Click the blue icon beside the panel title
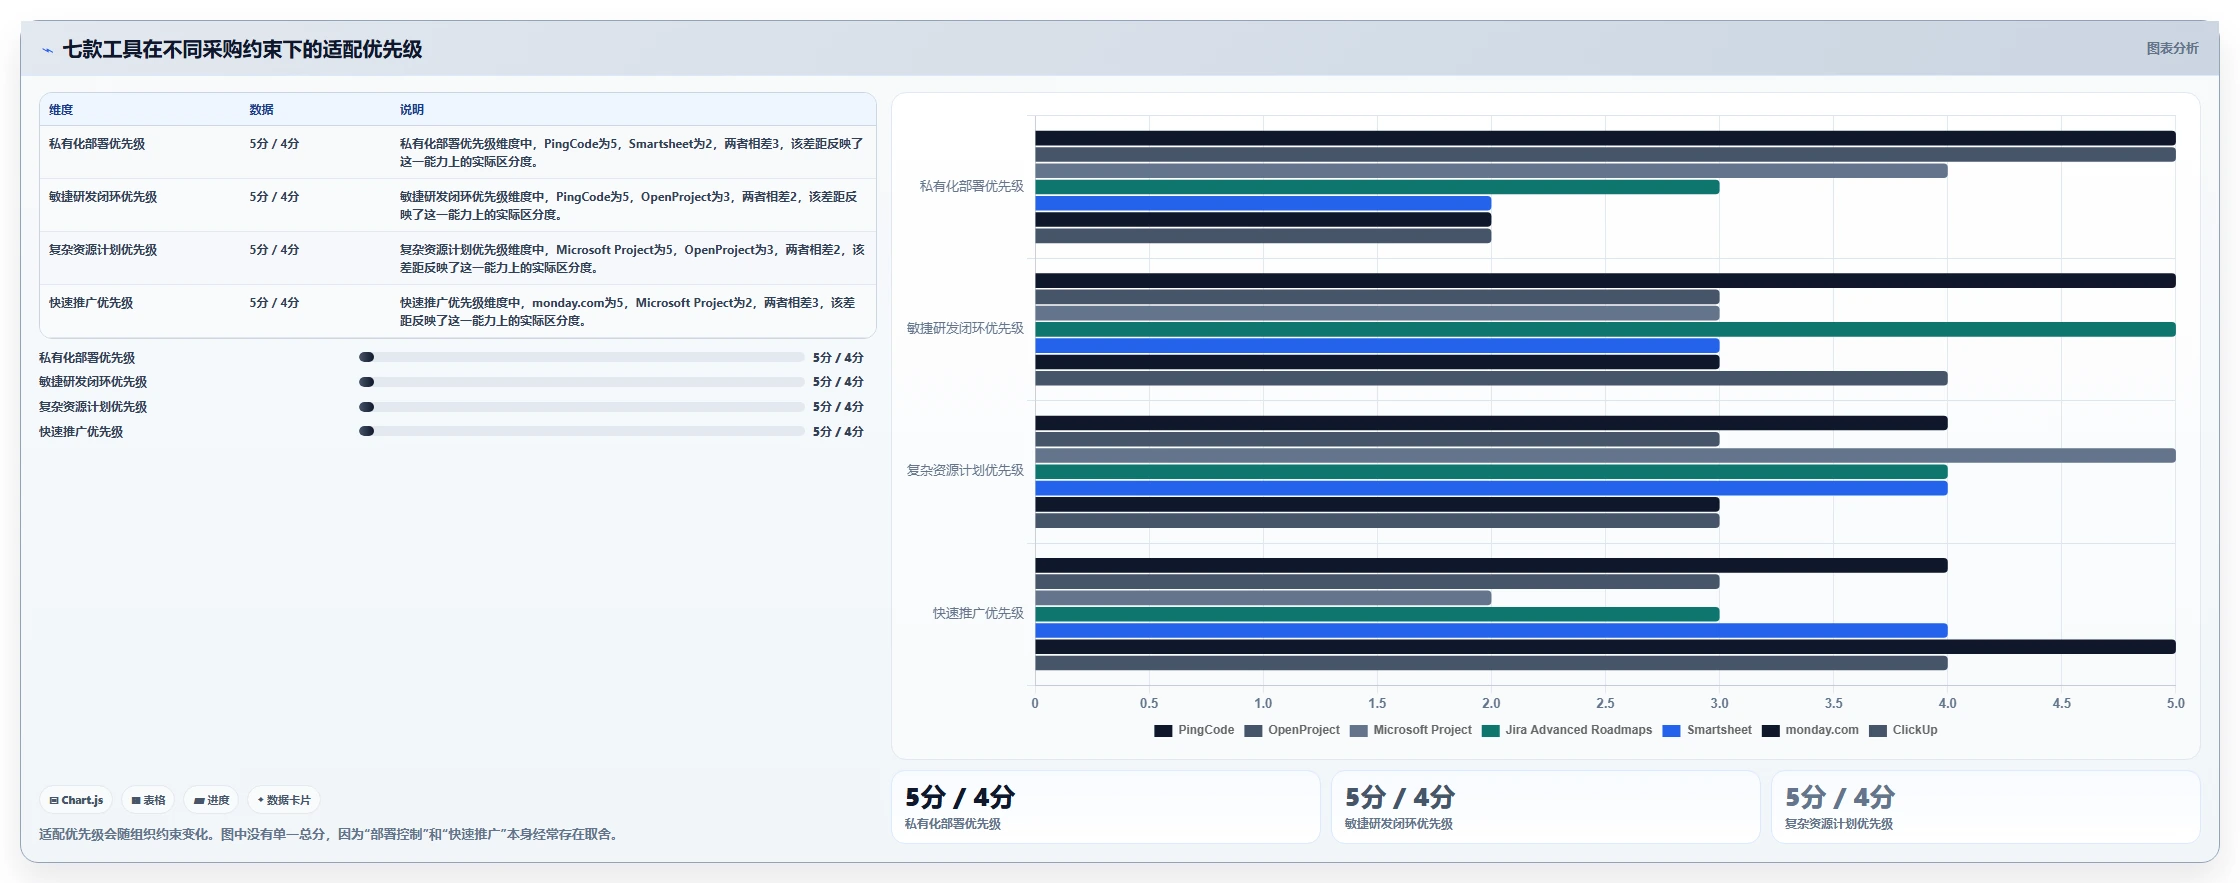 click(47, 50)
